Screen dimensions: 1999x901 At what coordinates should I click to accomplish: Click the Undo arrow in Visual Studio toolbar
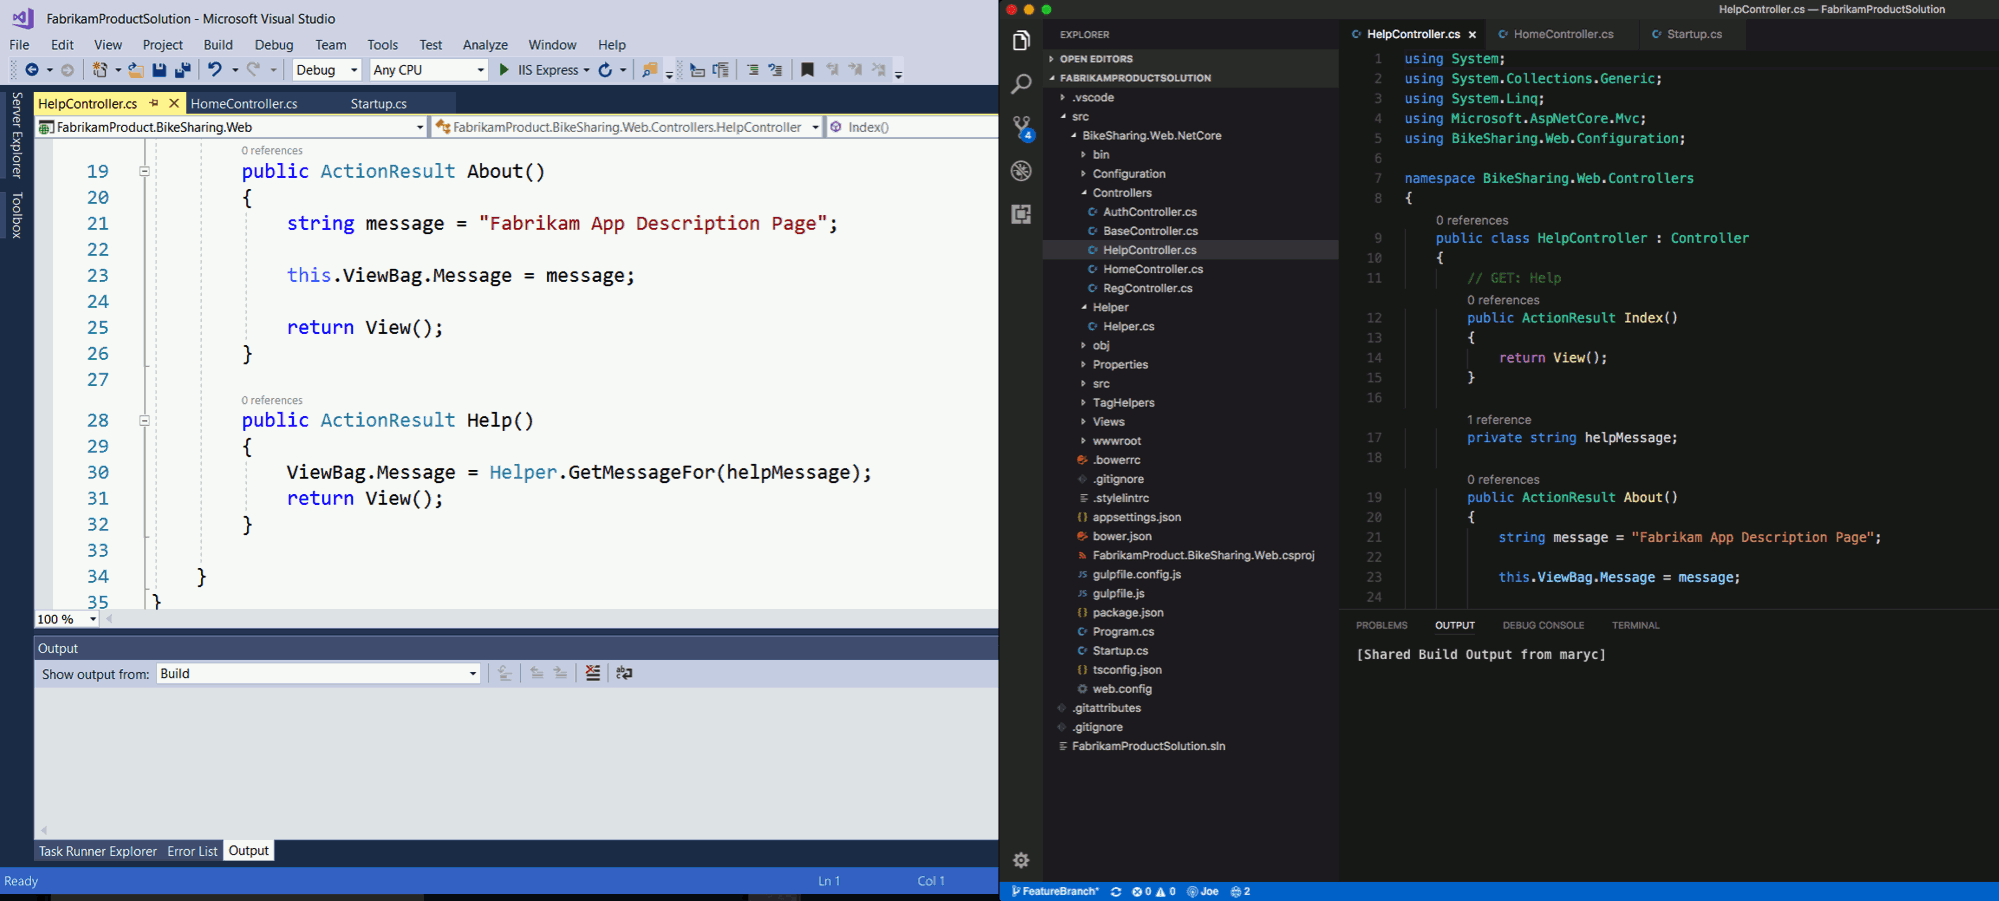(214, 70)
